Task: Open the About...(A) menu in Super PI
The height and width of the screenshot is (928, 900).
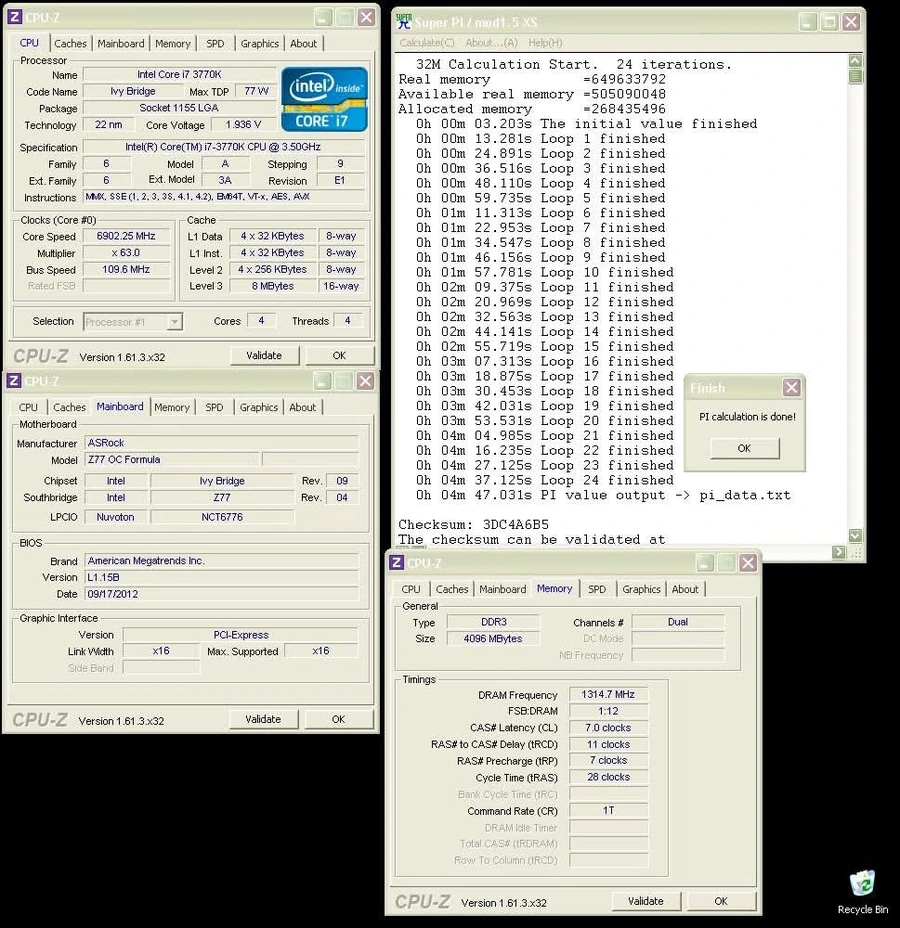Action: pyautogui.click(x=491, y=43)
